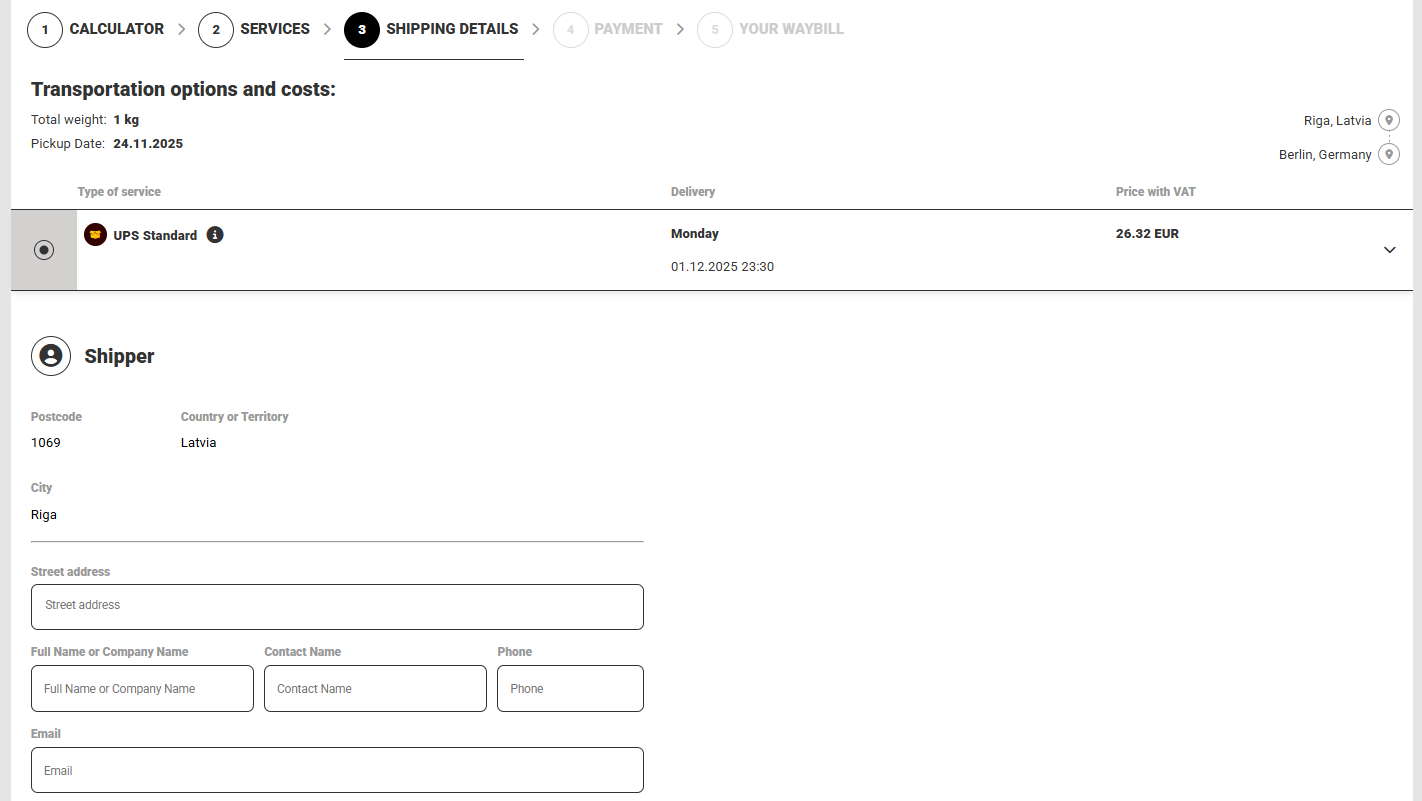Open the Services step tab
The width and height of the screenshot is (1422, 801).
pos(275,29)
